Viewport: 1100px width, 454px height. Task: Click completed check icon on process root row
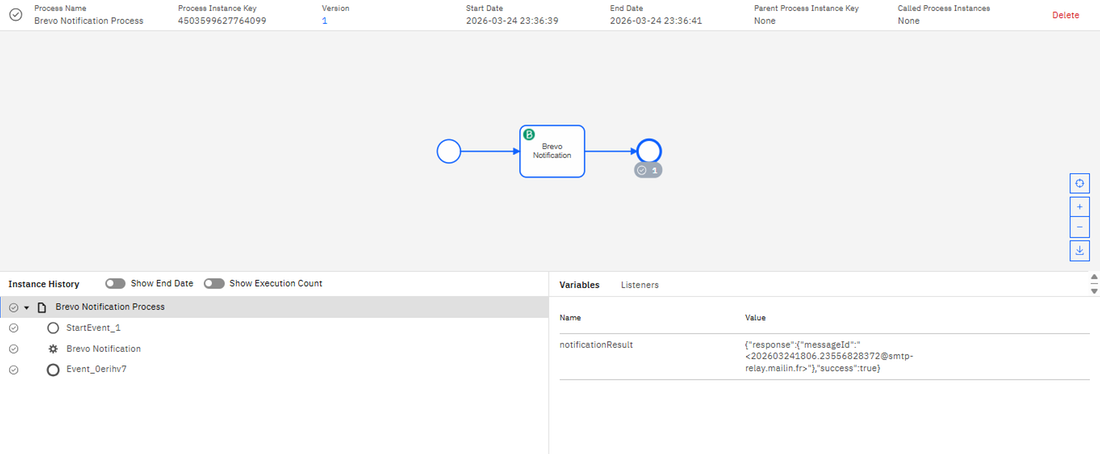pos(13,307)
